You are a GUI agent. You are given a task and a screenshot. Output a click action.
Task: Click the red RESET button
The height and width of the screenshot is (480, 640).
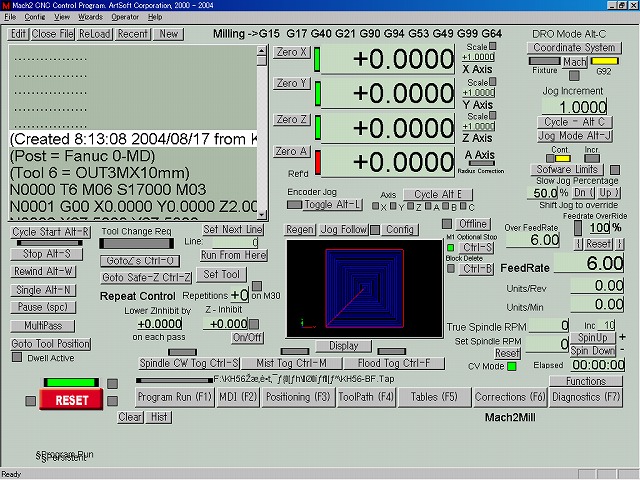[71, 400]
